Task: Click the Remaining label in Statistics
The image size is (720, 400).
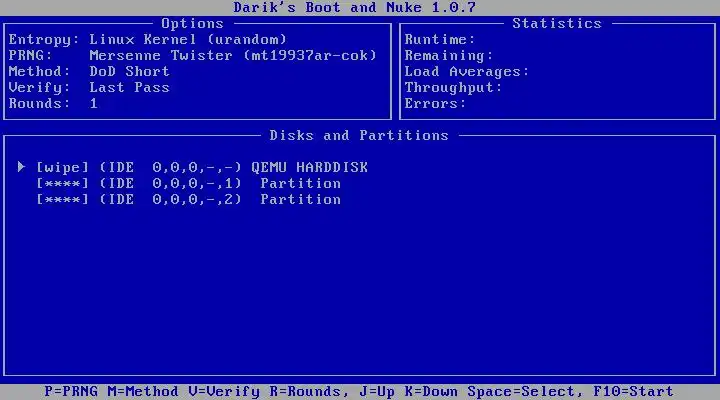Action: 449,56
